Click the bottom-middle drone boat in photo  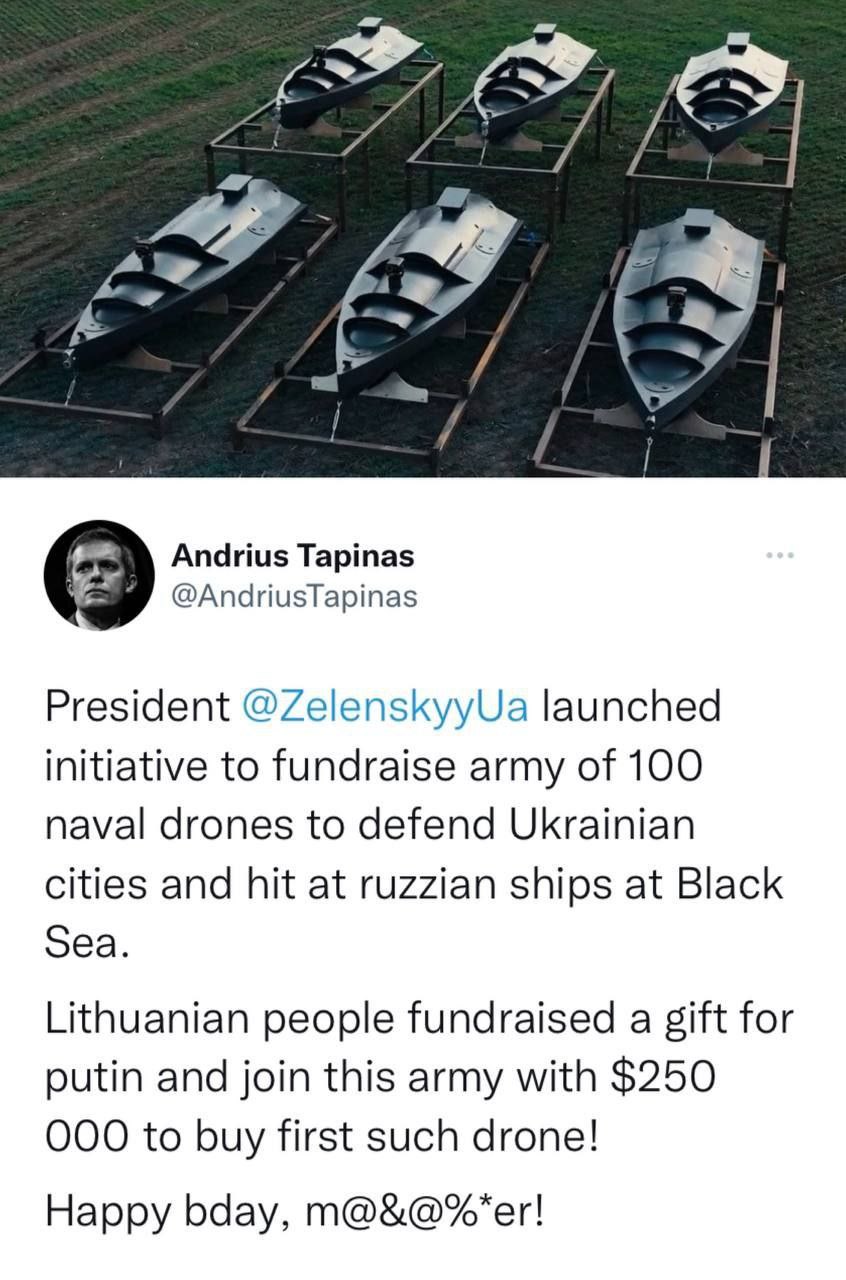click(425, 290)
